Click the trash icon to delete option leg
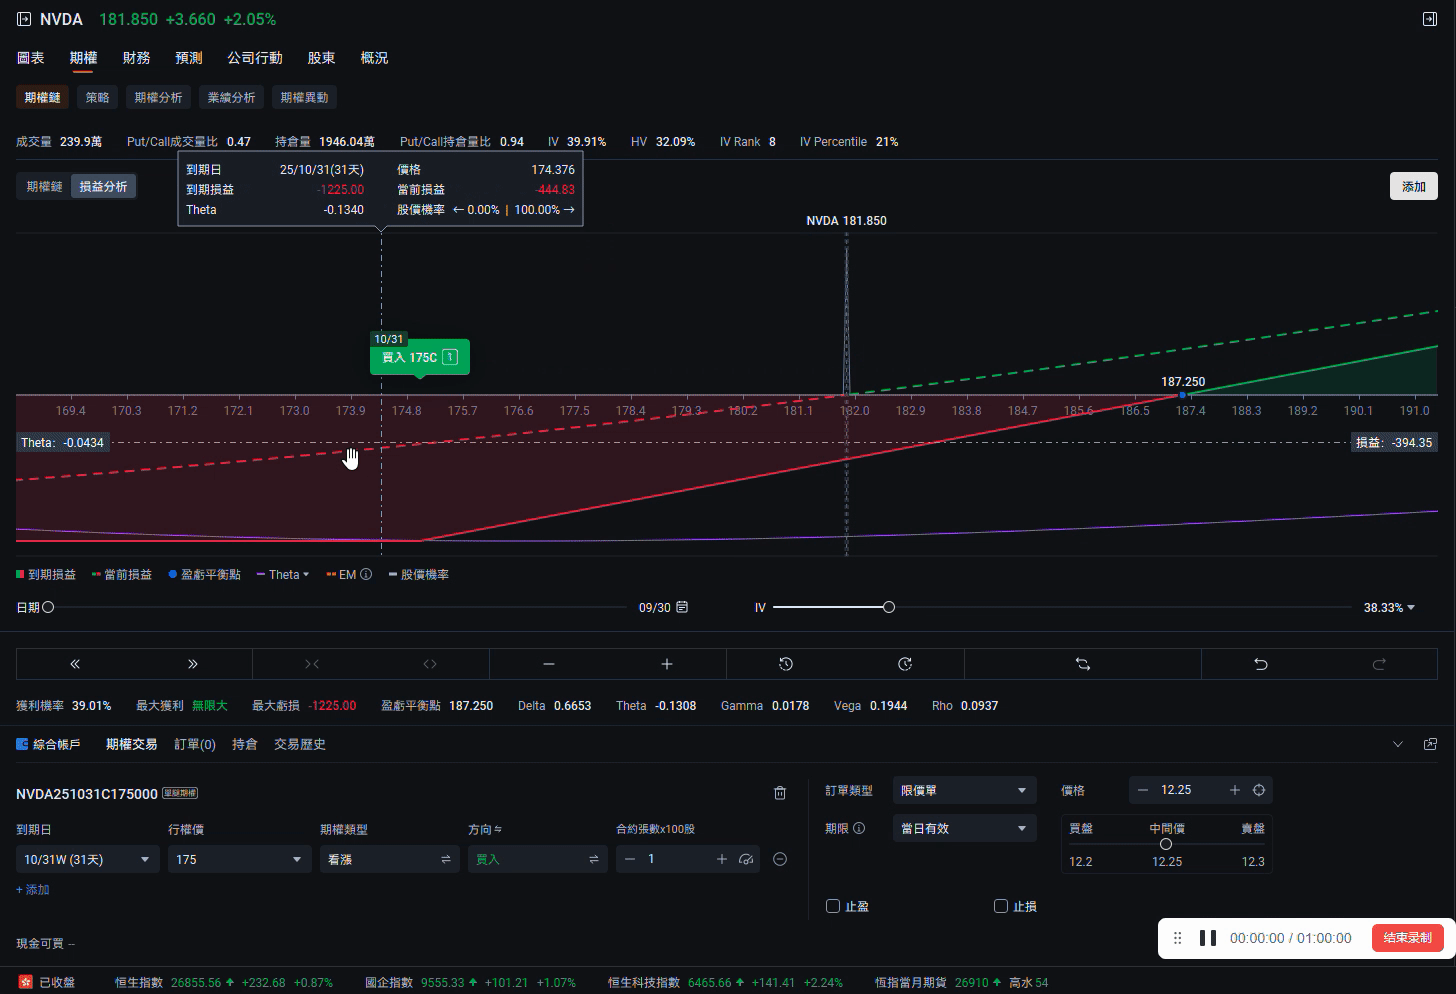 (x=780, y=793)
